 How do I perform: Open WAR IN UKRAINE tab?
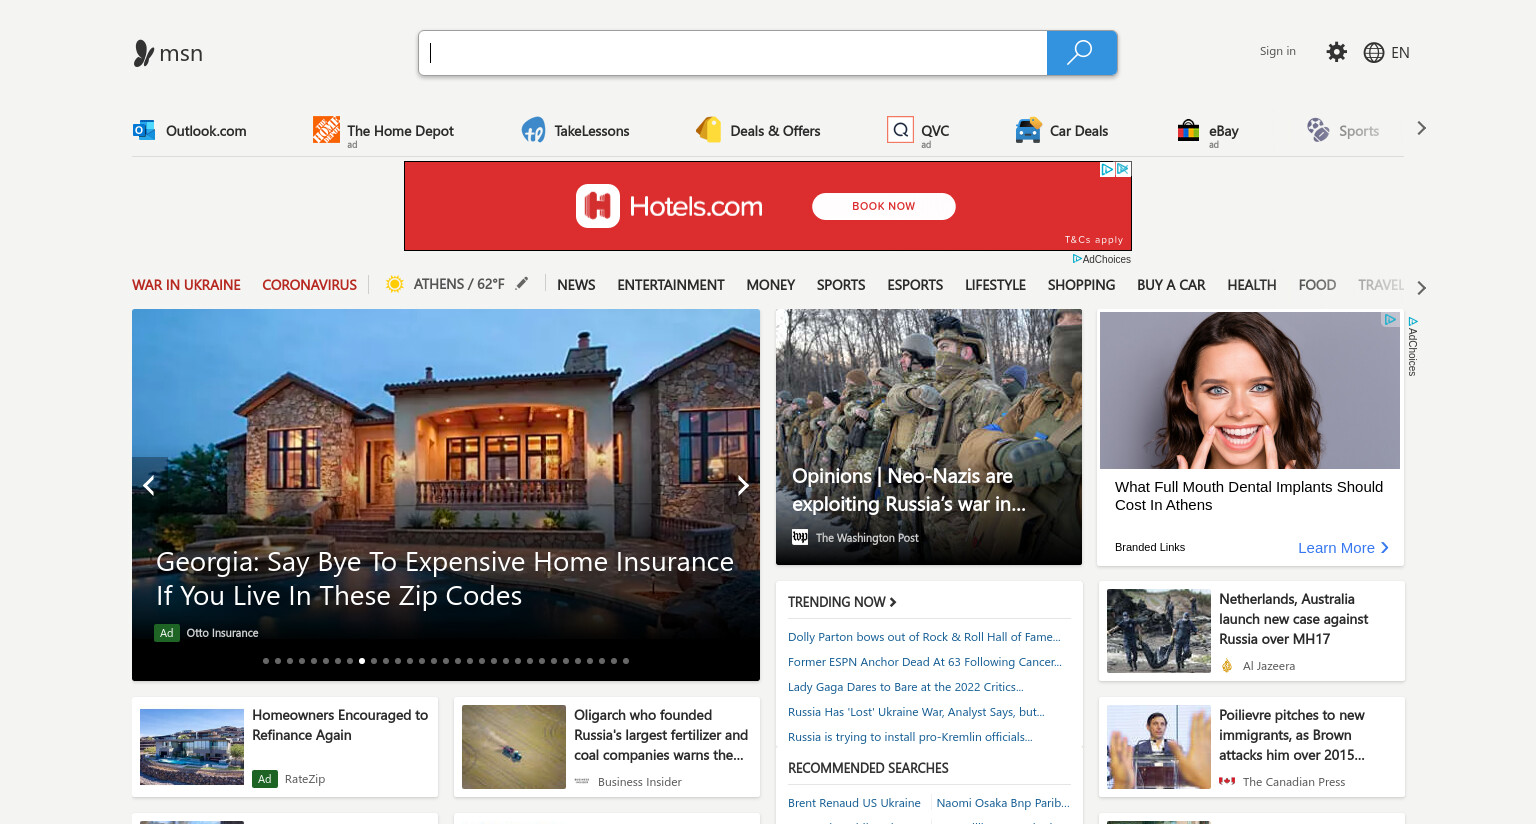coord(186,285)
